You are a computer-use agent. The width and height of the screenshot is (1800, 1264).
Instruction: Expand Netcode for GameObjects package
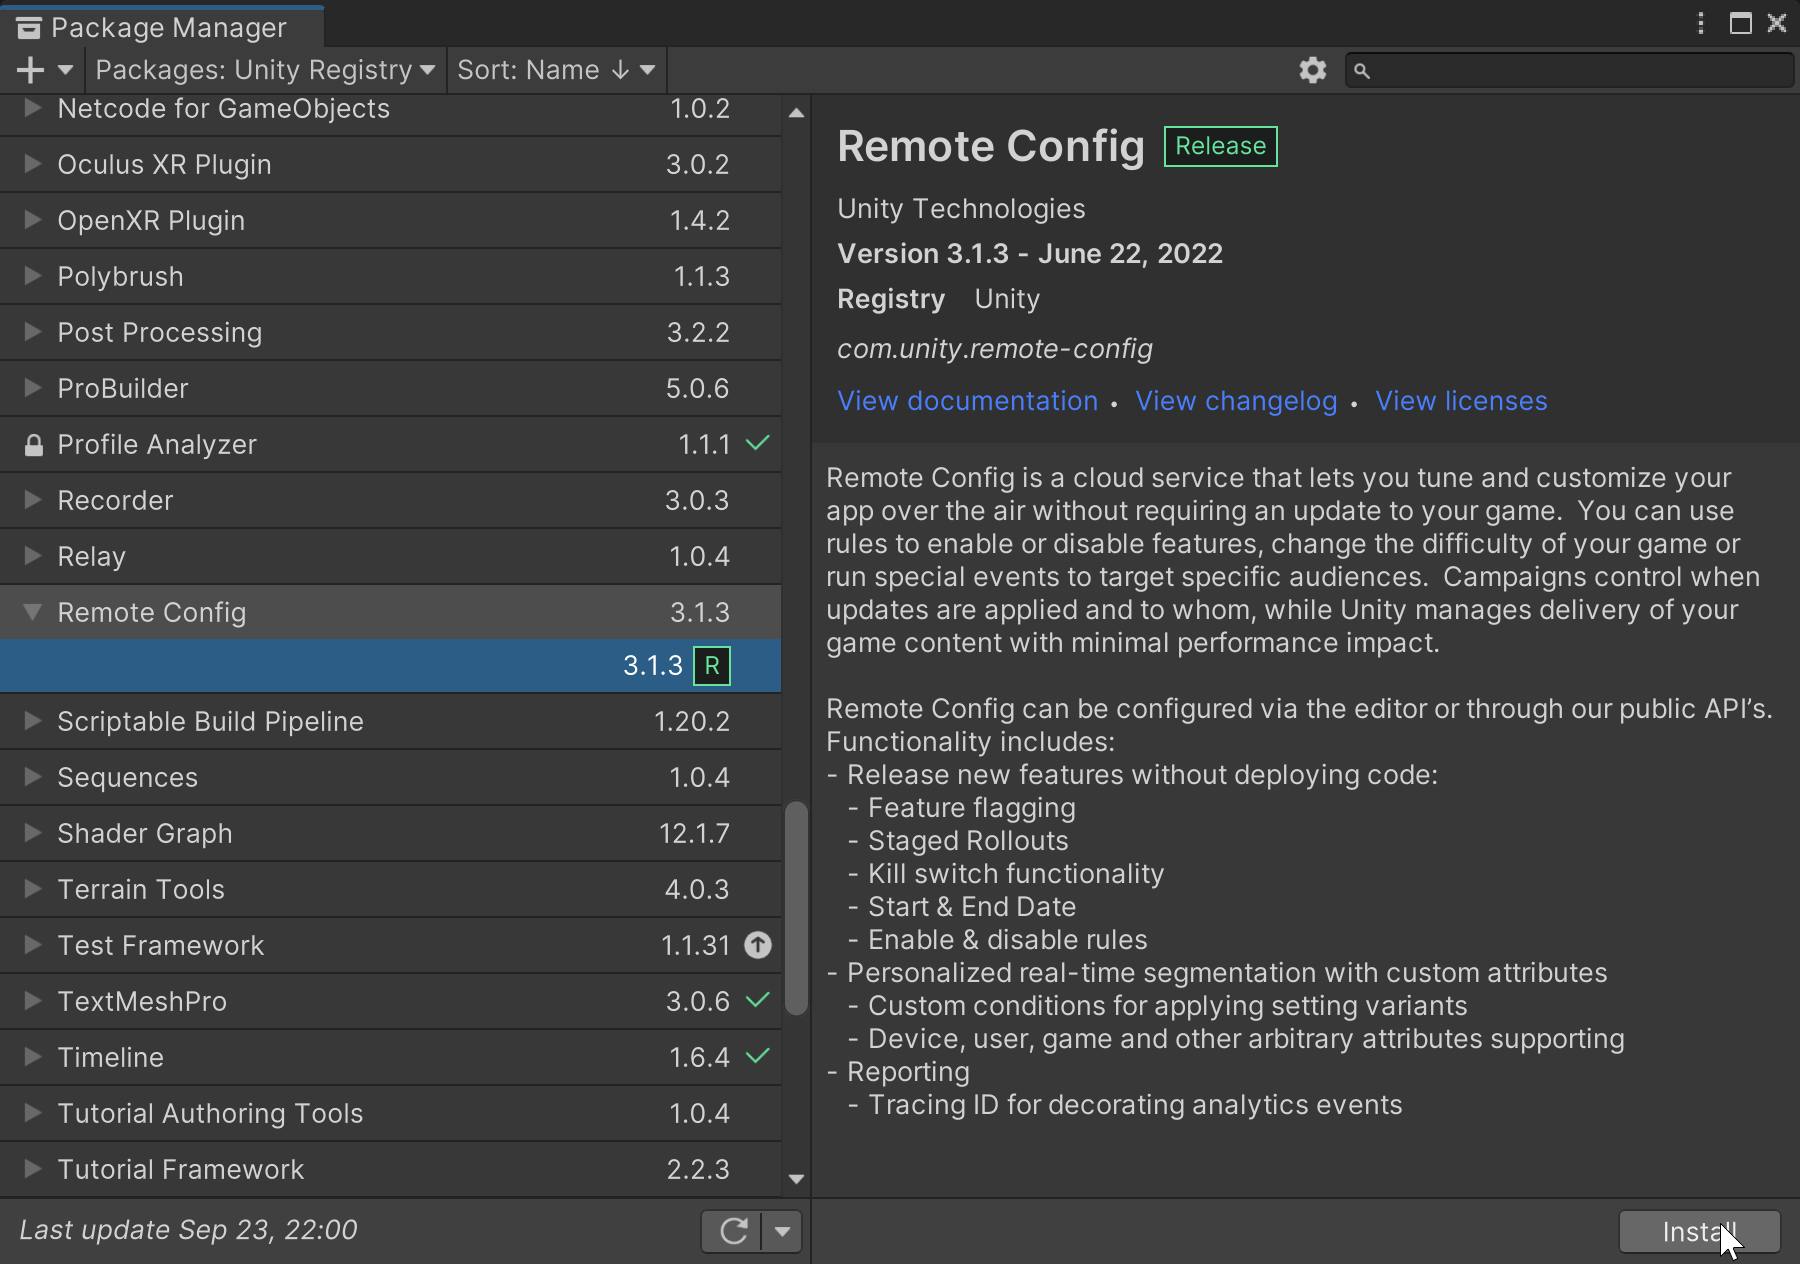point(32,107)
